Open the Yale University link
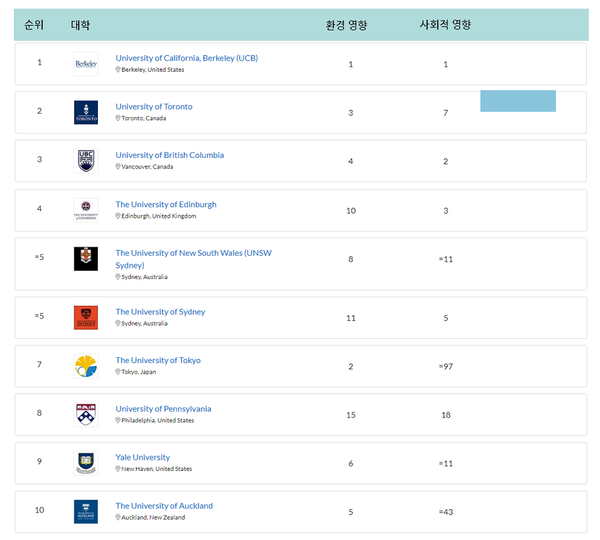This screenshot has height=540, width=600. (x=143, y=457)
